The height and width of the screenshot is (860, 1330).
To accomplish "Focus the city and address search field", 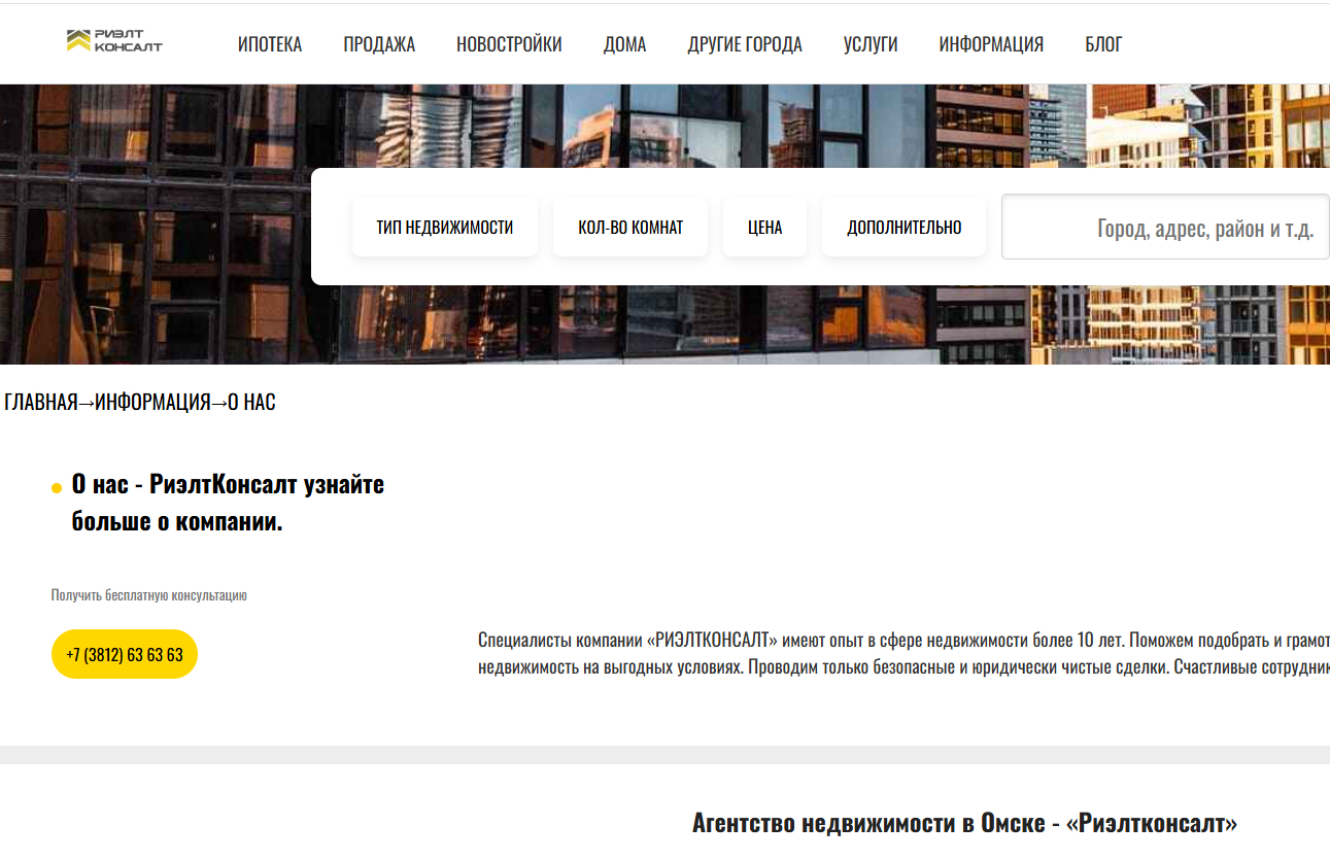I will tap(1165, 229).
